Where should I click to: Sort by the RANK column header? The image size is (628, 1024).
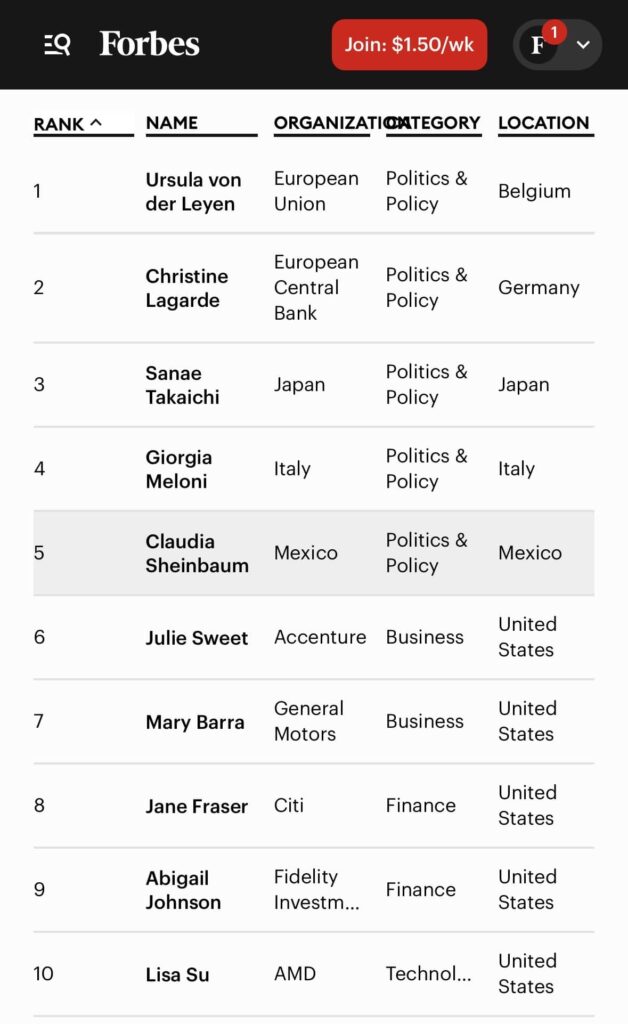(59, 124)
